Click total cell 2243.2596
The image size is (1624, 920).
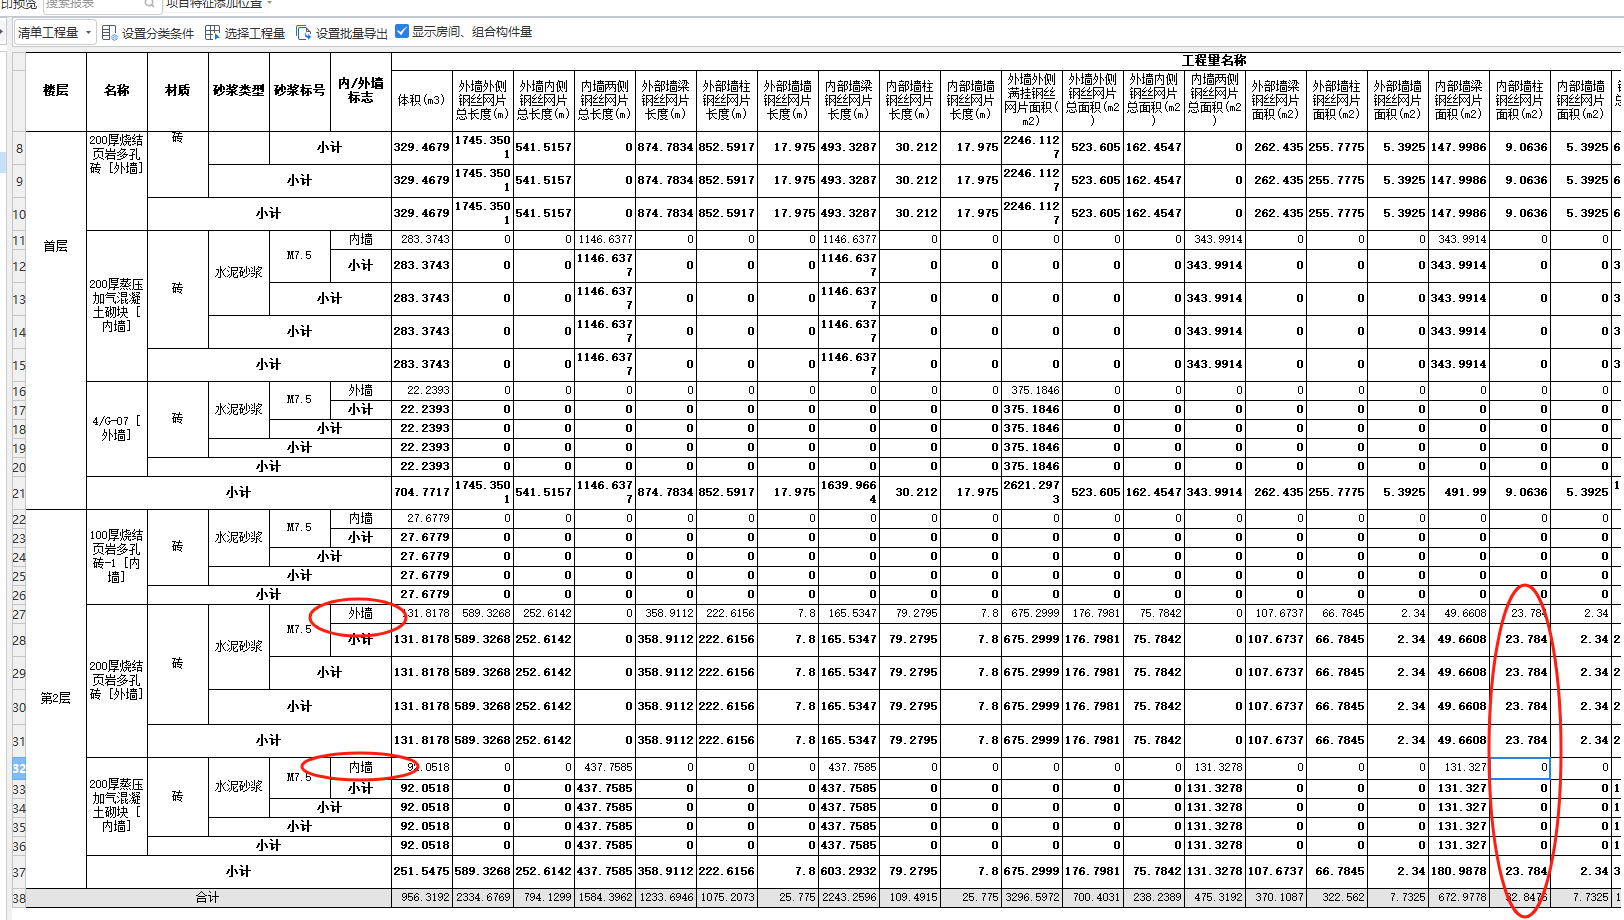tap(849, 898)
